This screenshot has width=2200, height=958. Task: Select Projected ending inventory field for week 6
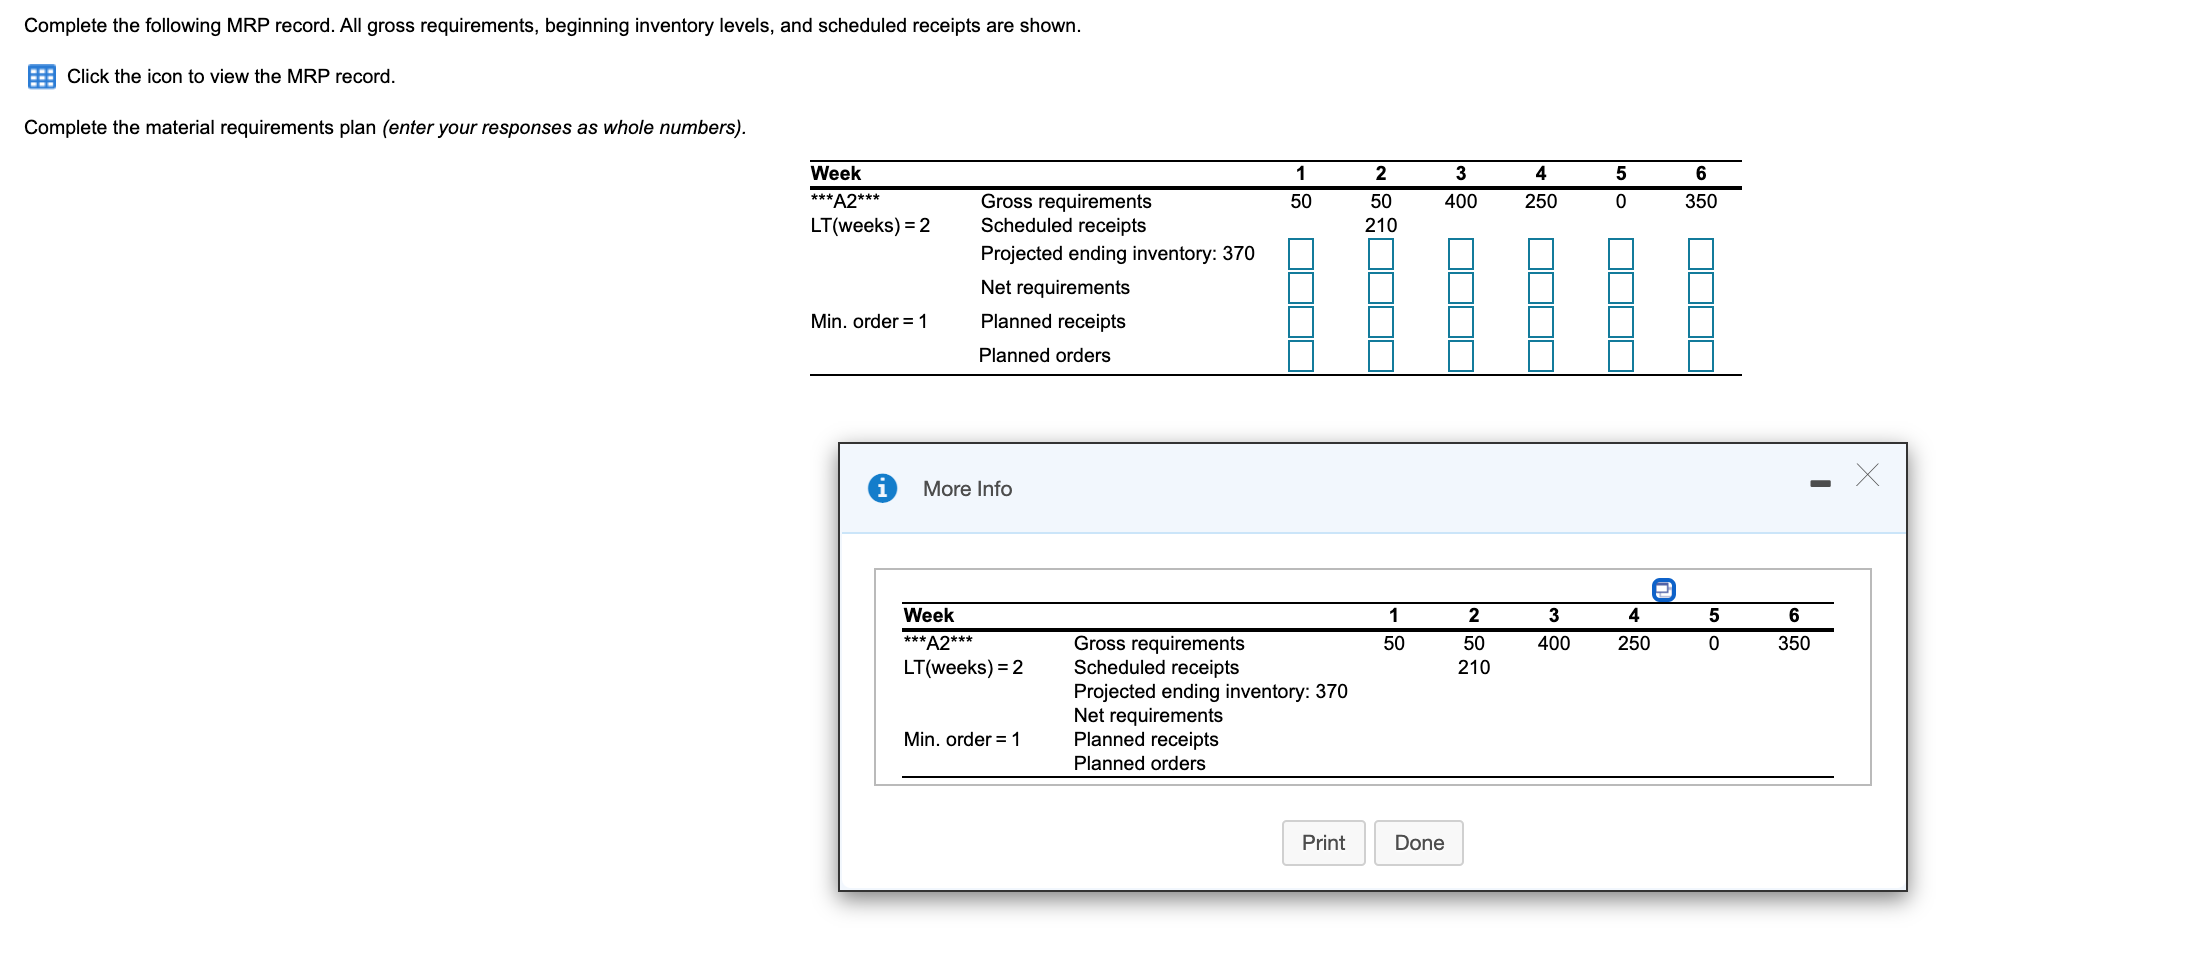1701,254
